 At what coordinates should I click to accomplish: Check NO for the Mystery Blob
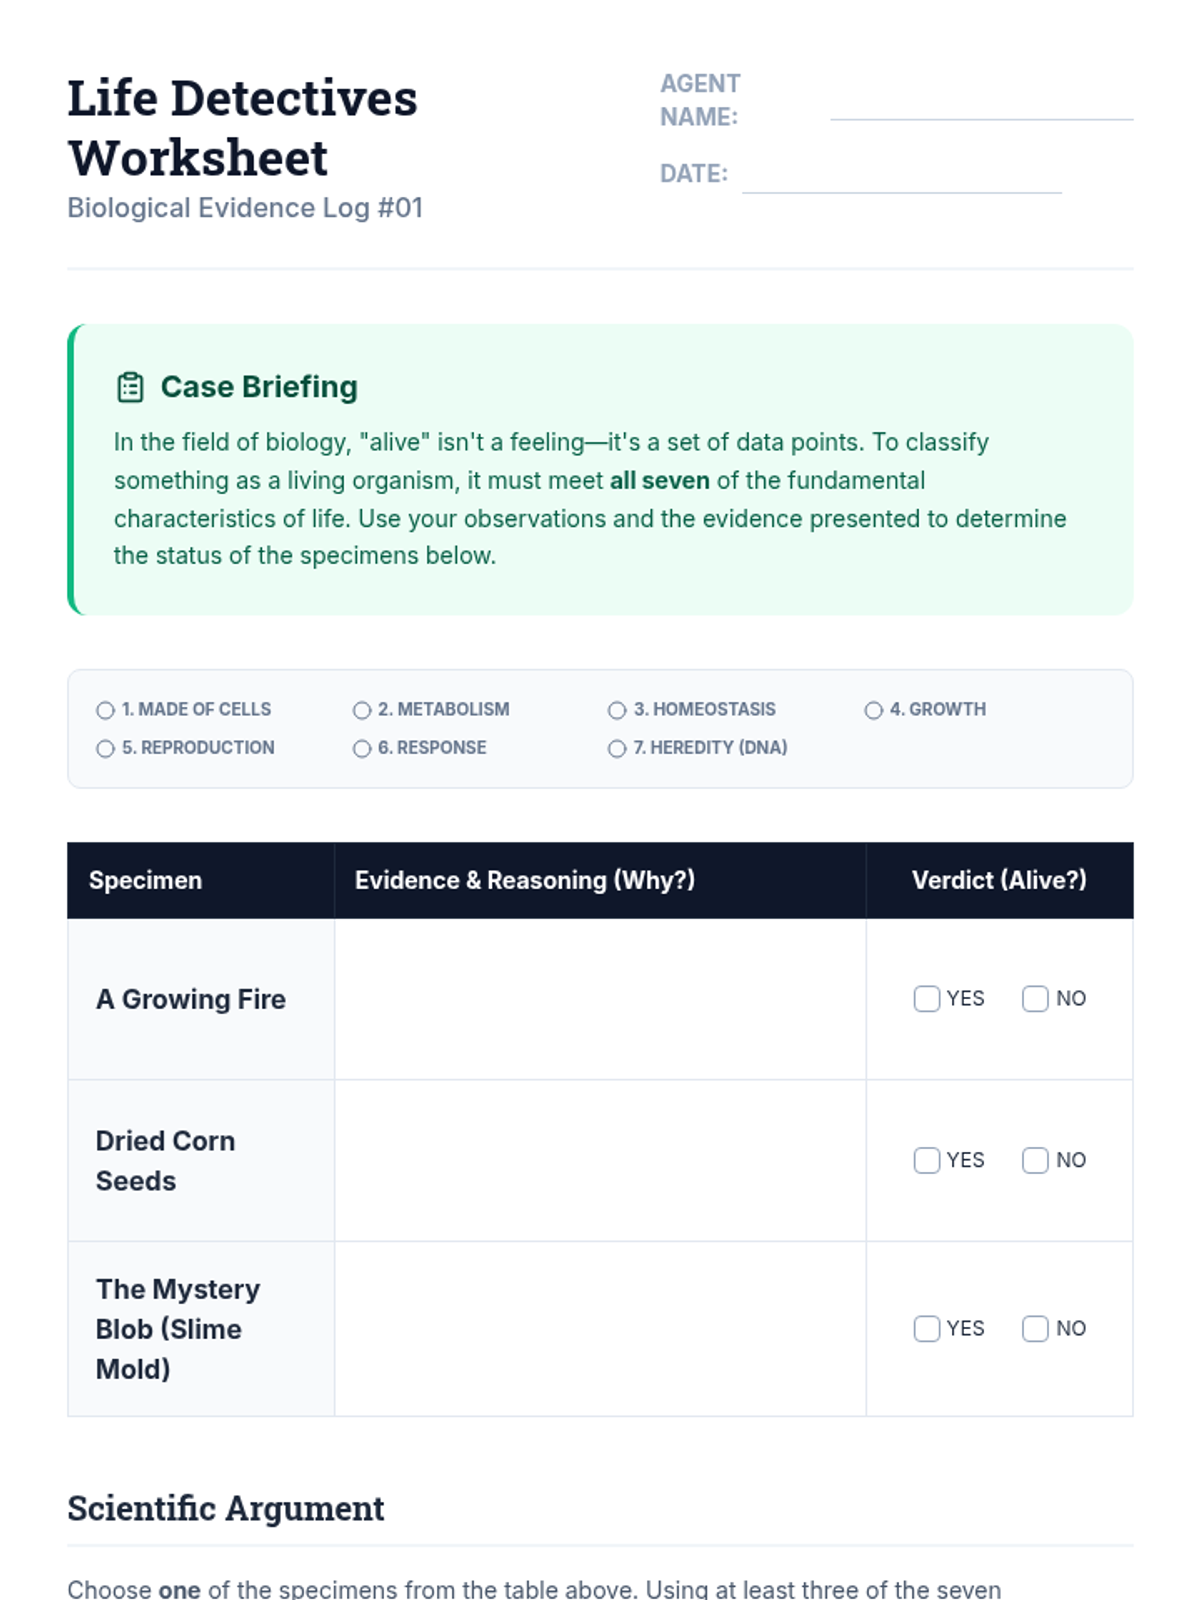click(1035, 1328)
